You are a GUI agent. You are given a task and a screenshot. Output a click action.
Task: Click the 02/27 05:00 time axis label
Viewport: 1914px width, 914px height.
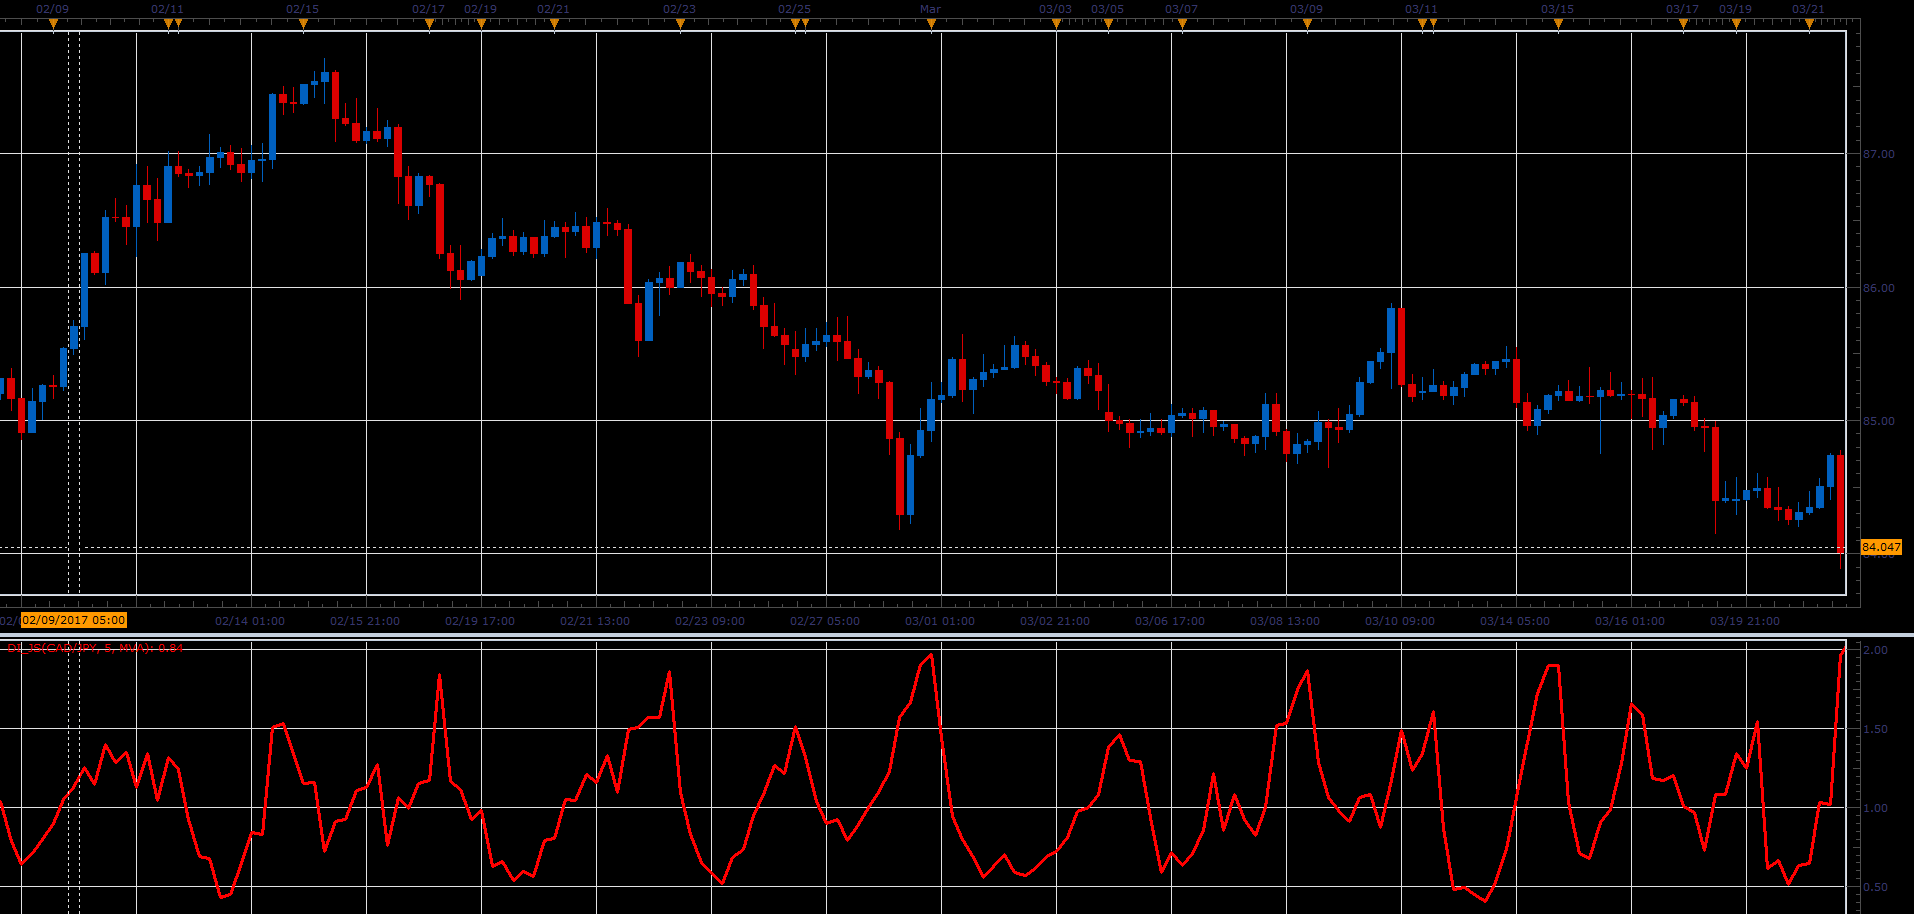click(x=825, y=621)
